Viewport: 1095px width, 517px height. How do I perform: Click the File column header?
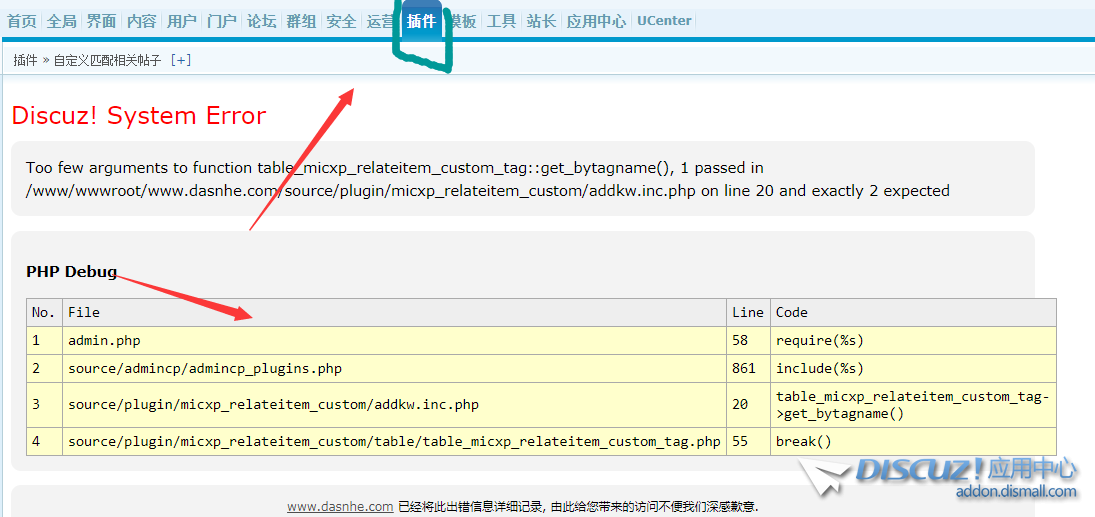[395, 312]
